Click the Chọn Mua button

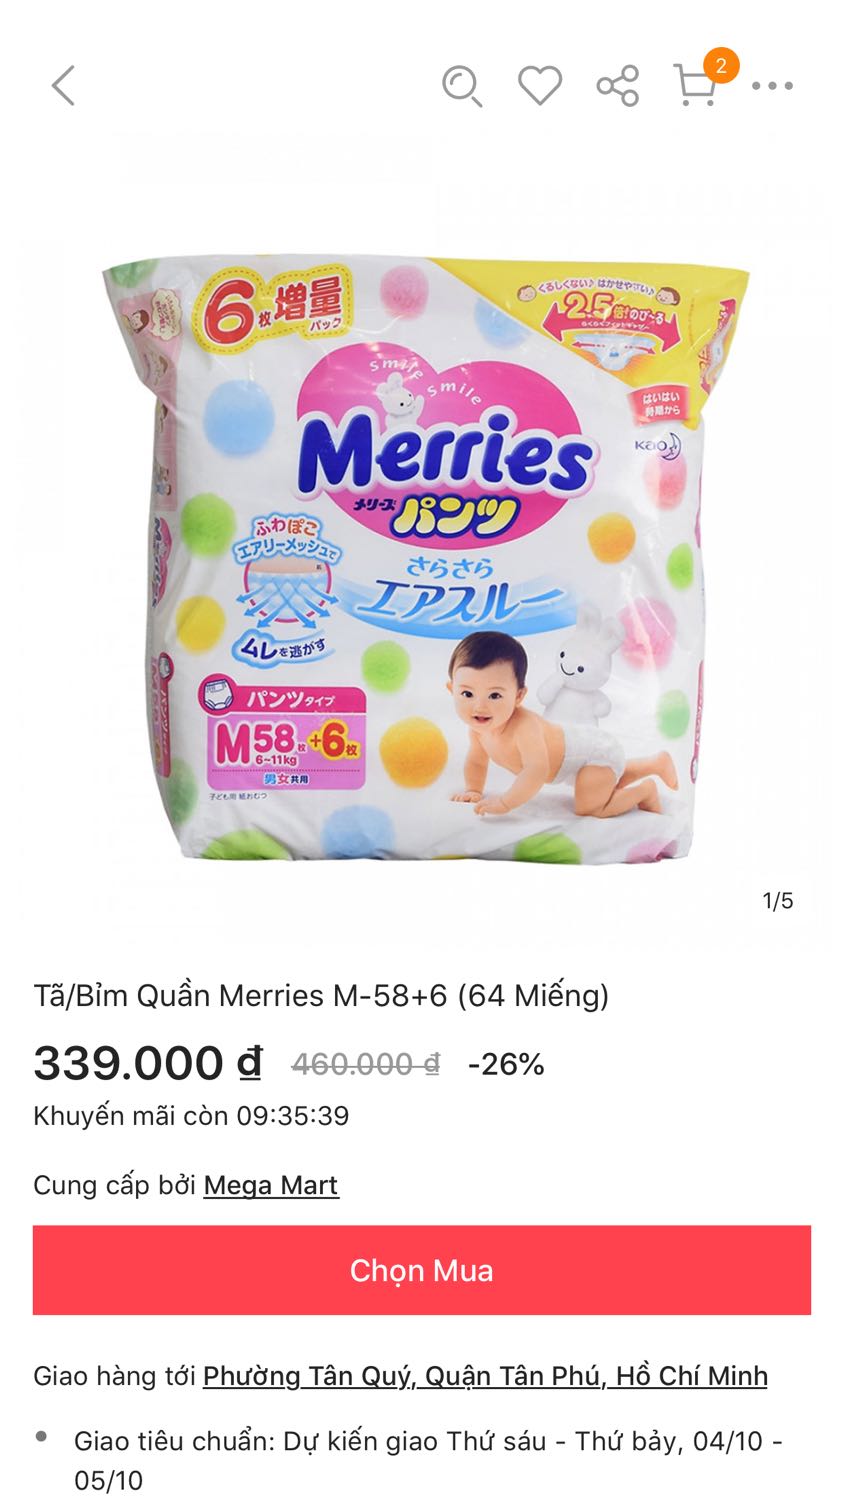(422, 1270)
